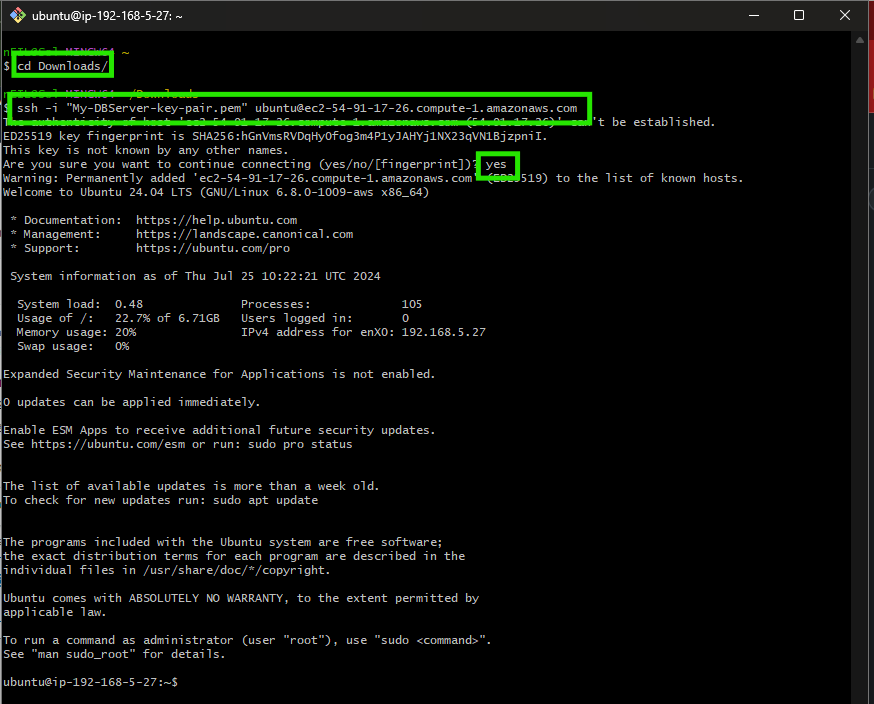Click the scrollbar down arrow
Image resolution: width=874 pixels, height=704 pixels.
(863, 693)
